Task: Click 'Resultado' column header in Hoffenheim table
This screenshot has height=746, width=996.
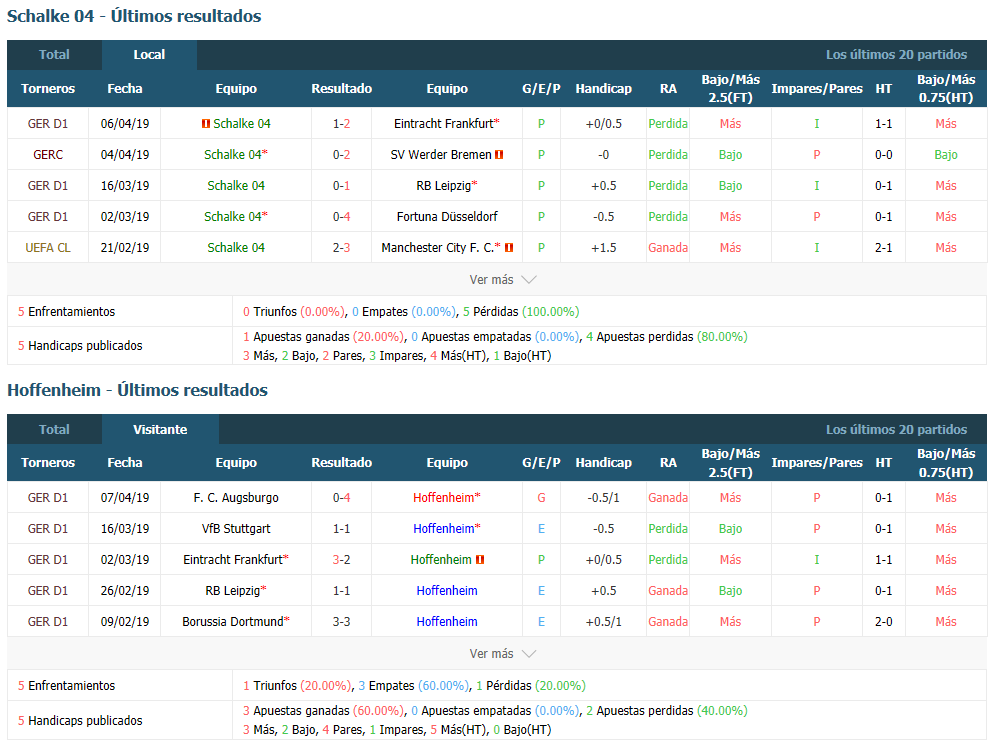Action: [x=342, y=463]
